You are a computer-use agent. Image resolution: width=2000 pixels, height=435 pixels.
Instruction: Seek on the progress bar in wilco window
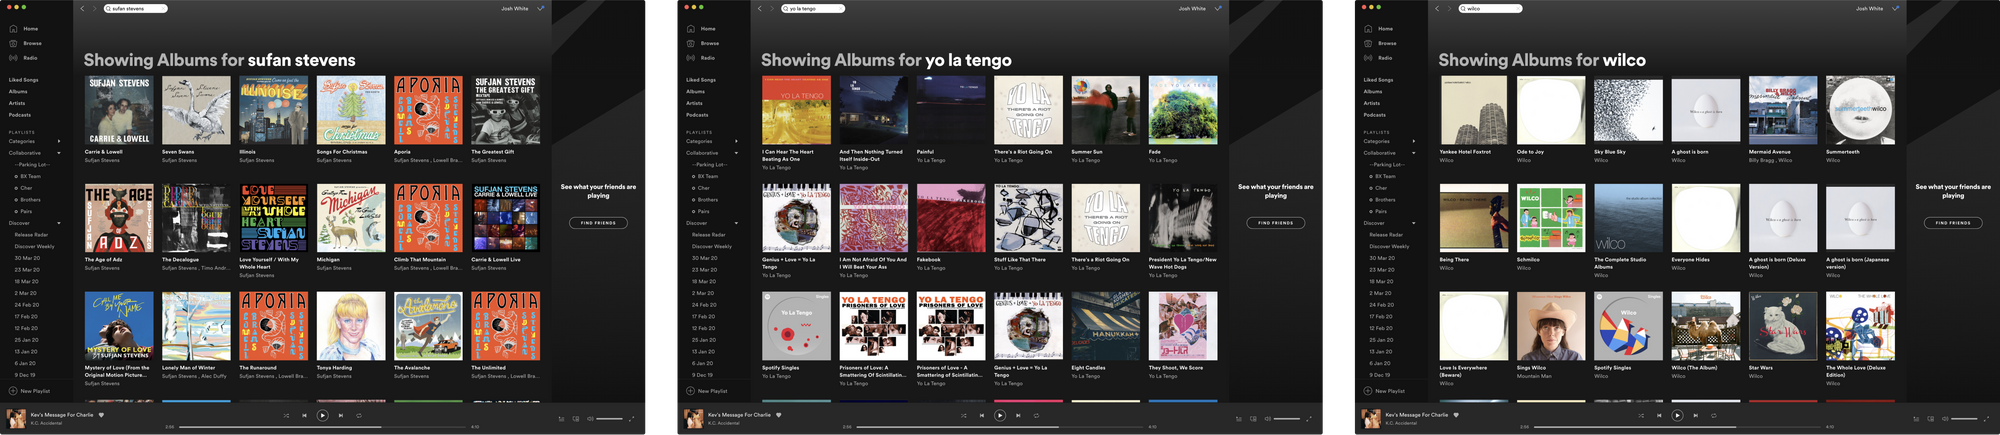[x=1677, y=427]
